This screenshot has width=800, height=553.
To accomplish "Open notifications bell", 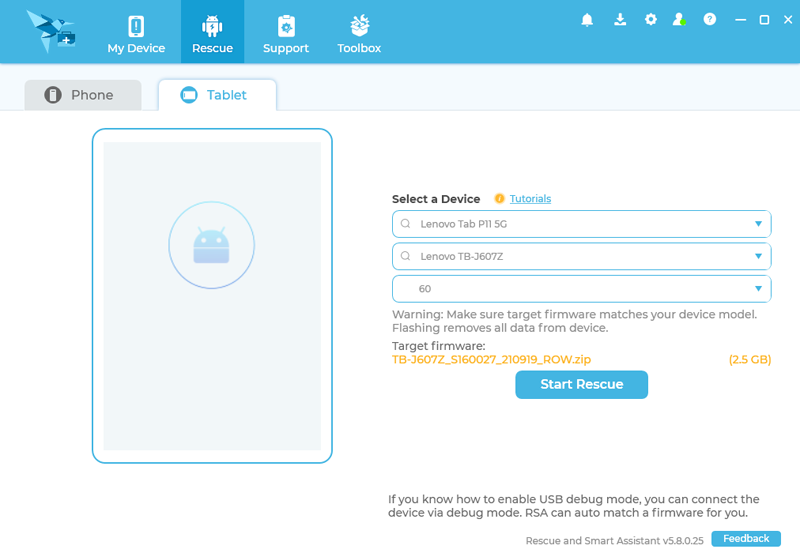I will pos(587,20).
